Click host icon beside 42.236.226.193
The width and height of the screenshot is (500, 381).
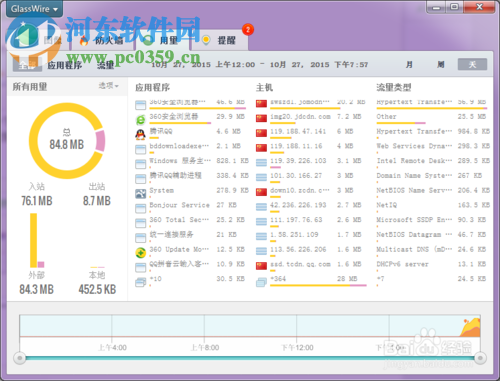pyautogui.click(x=261, y=207)
